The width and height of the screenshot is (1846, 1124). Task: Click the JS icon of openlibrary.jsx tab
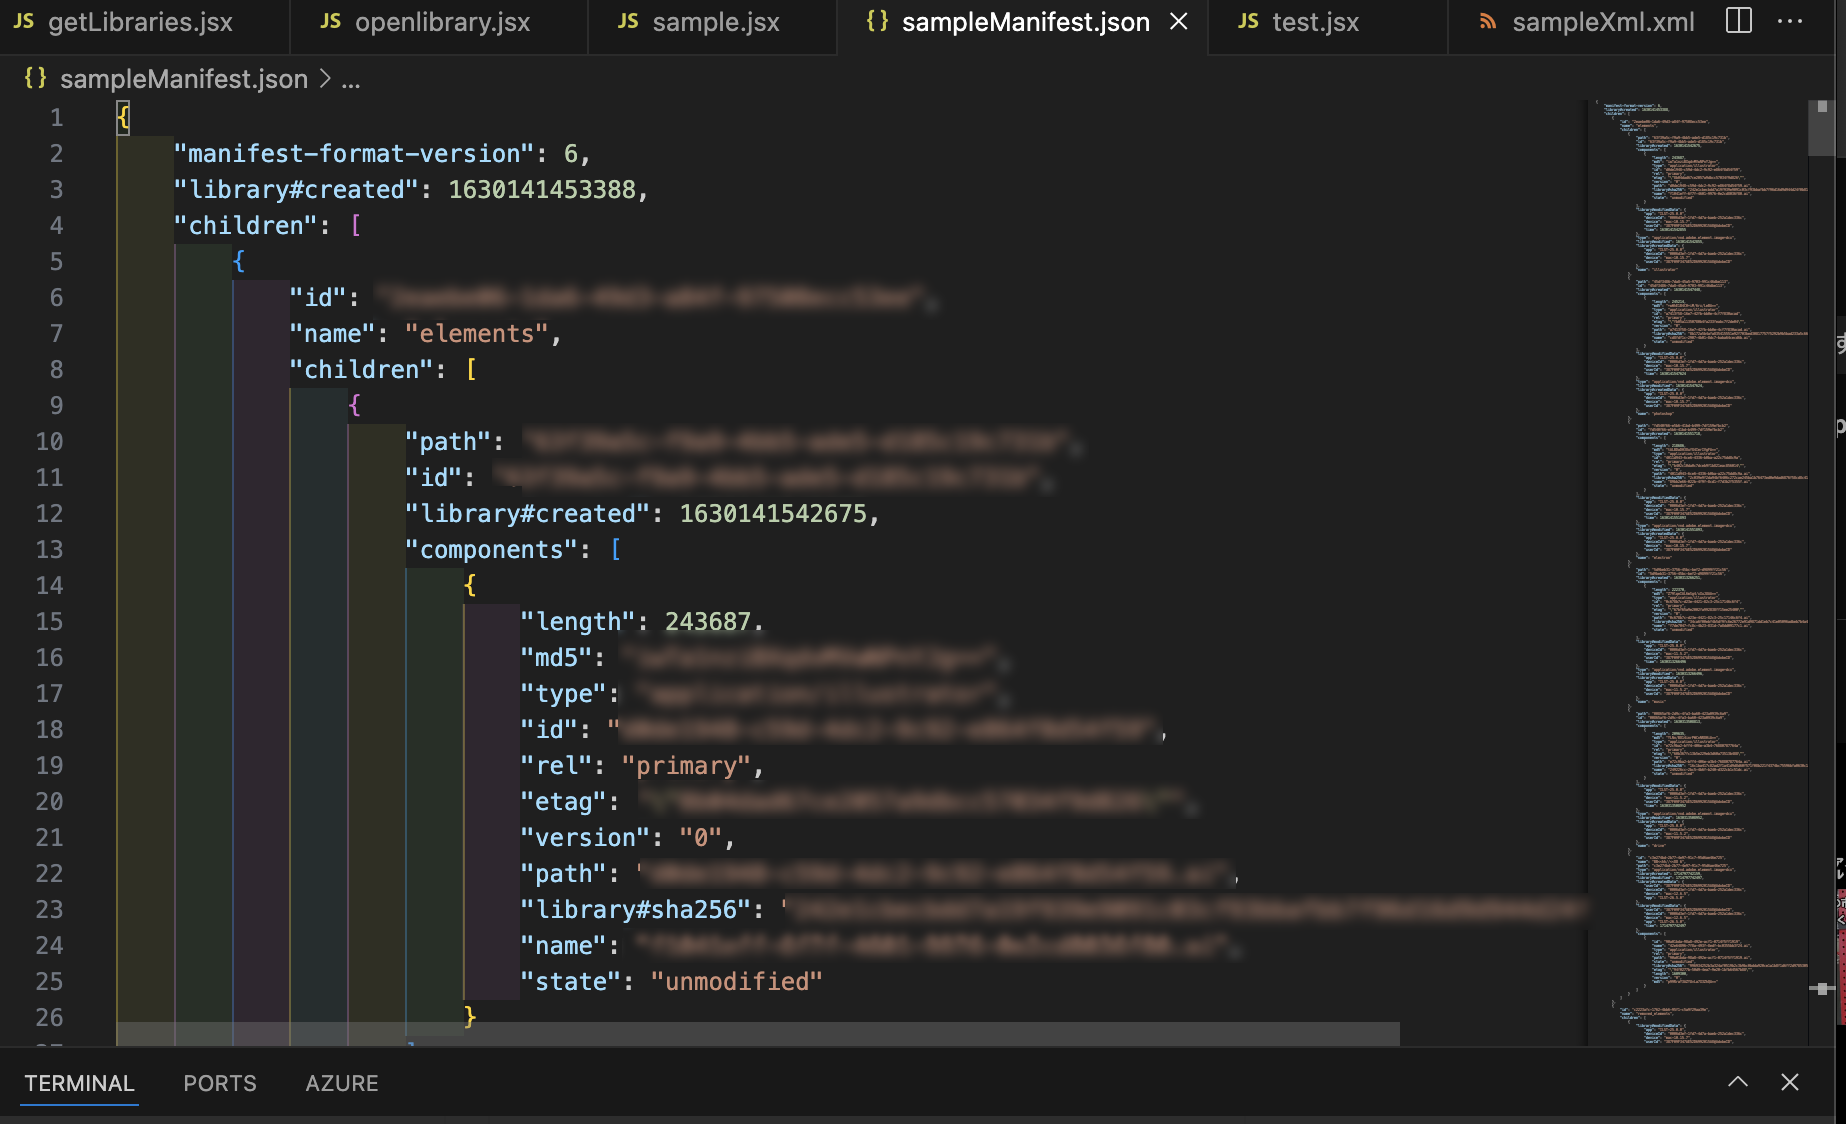tap(331, 21)
